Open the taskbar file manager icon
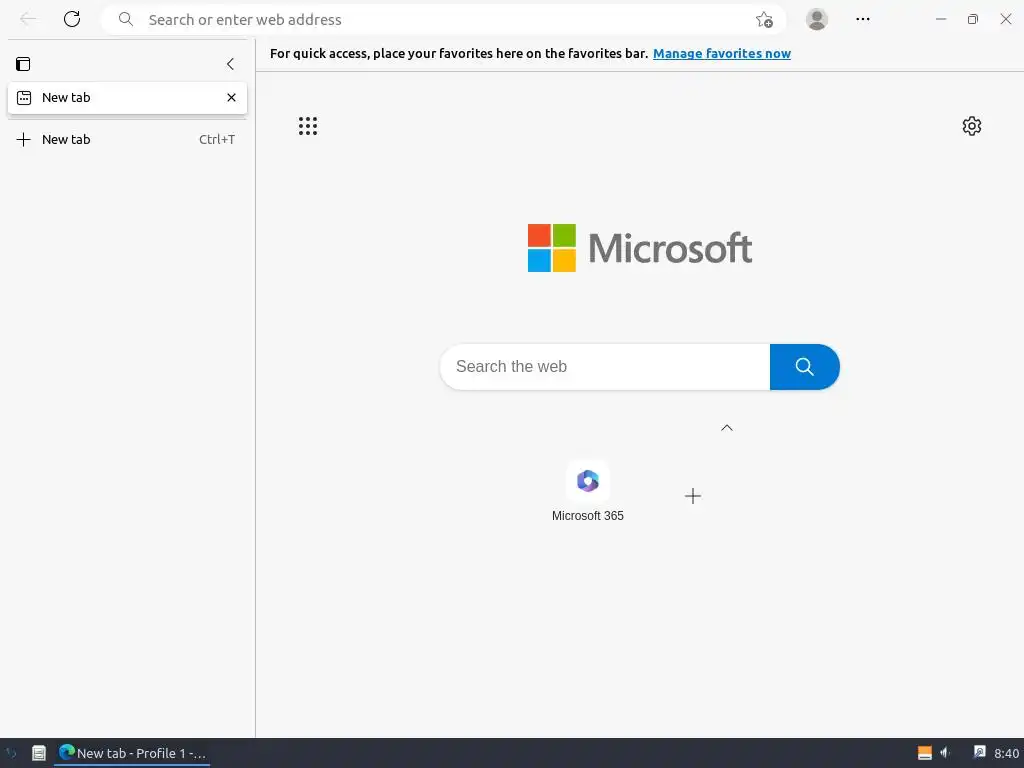Screen dimensions: 1024x768 tap(39, 753)
